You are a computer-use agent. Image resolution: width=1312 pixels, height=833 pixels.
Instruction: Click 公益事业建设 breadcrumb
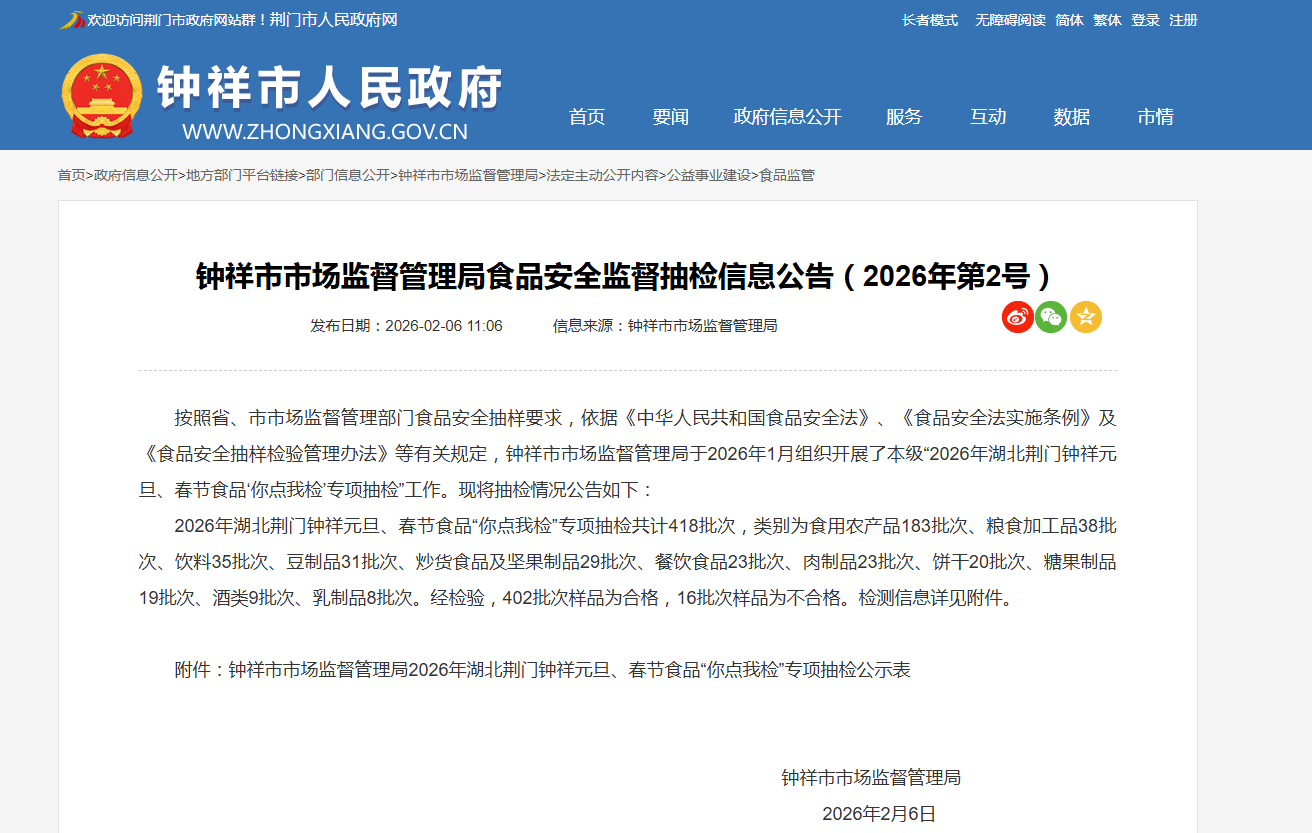pos(708,175)
